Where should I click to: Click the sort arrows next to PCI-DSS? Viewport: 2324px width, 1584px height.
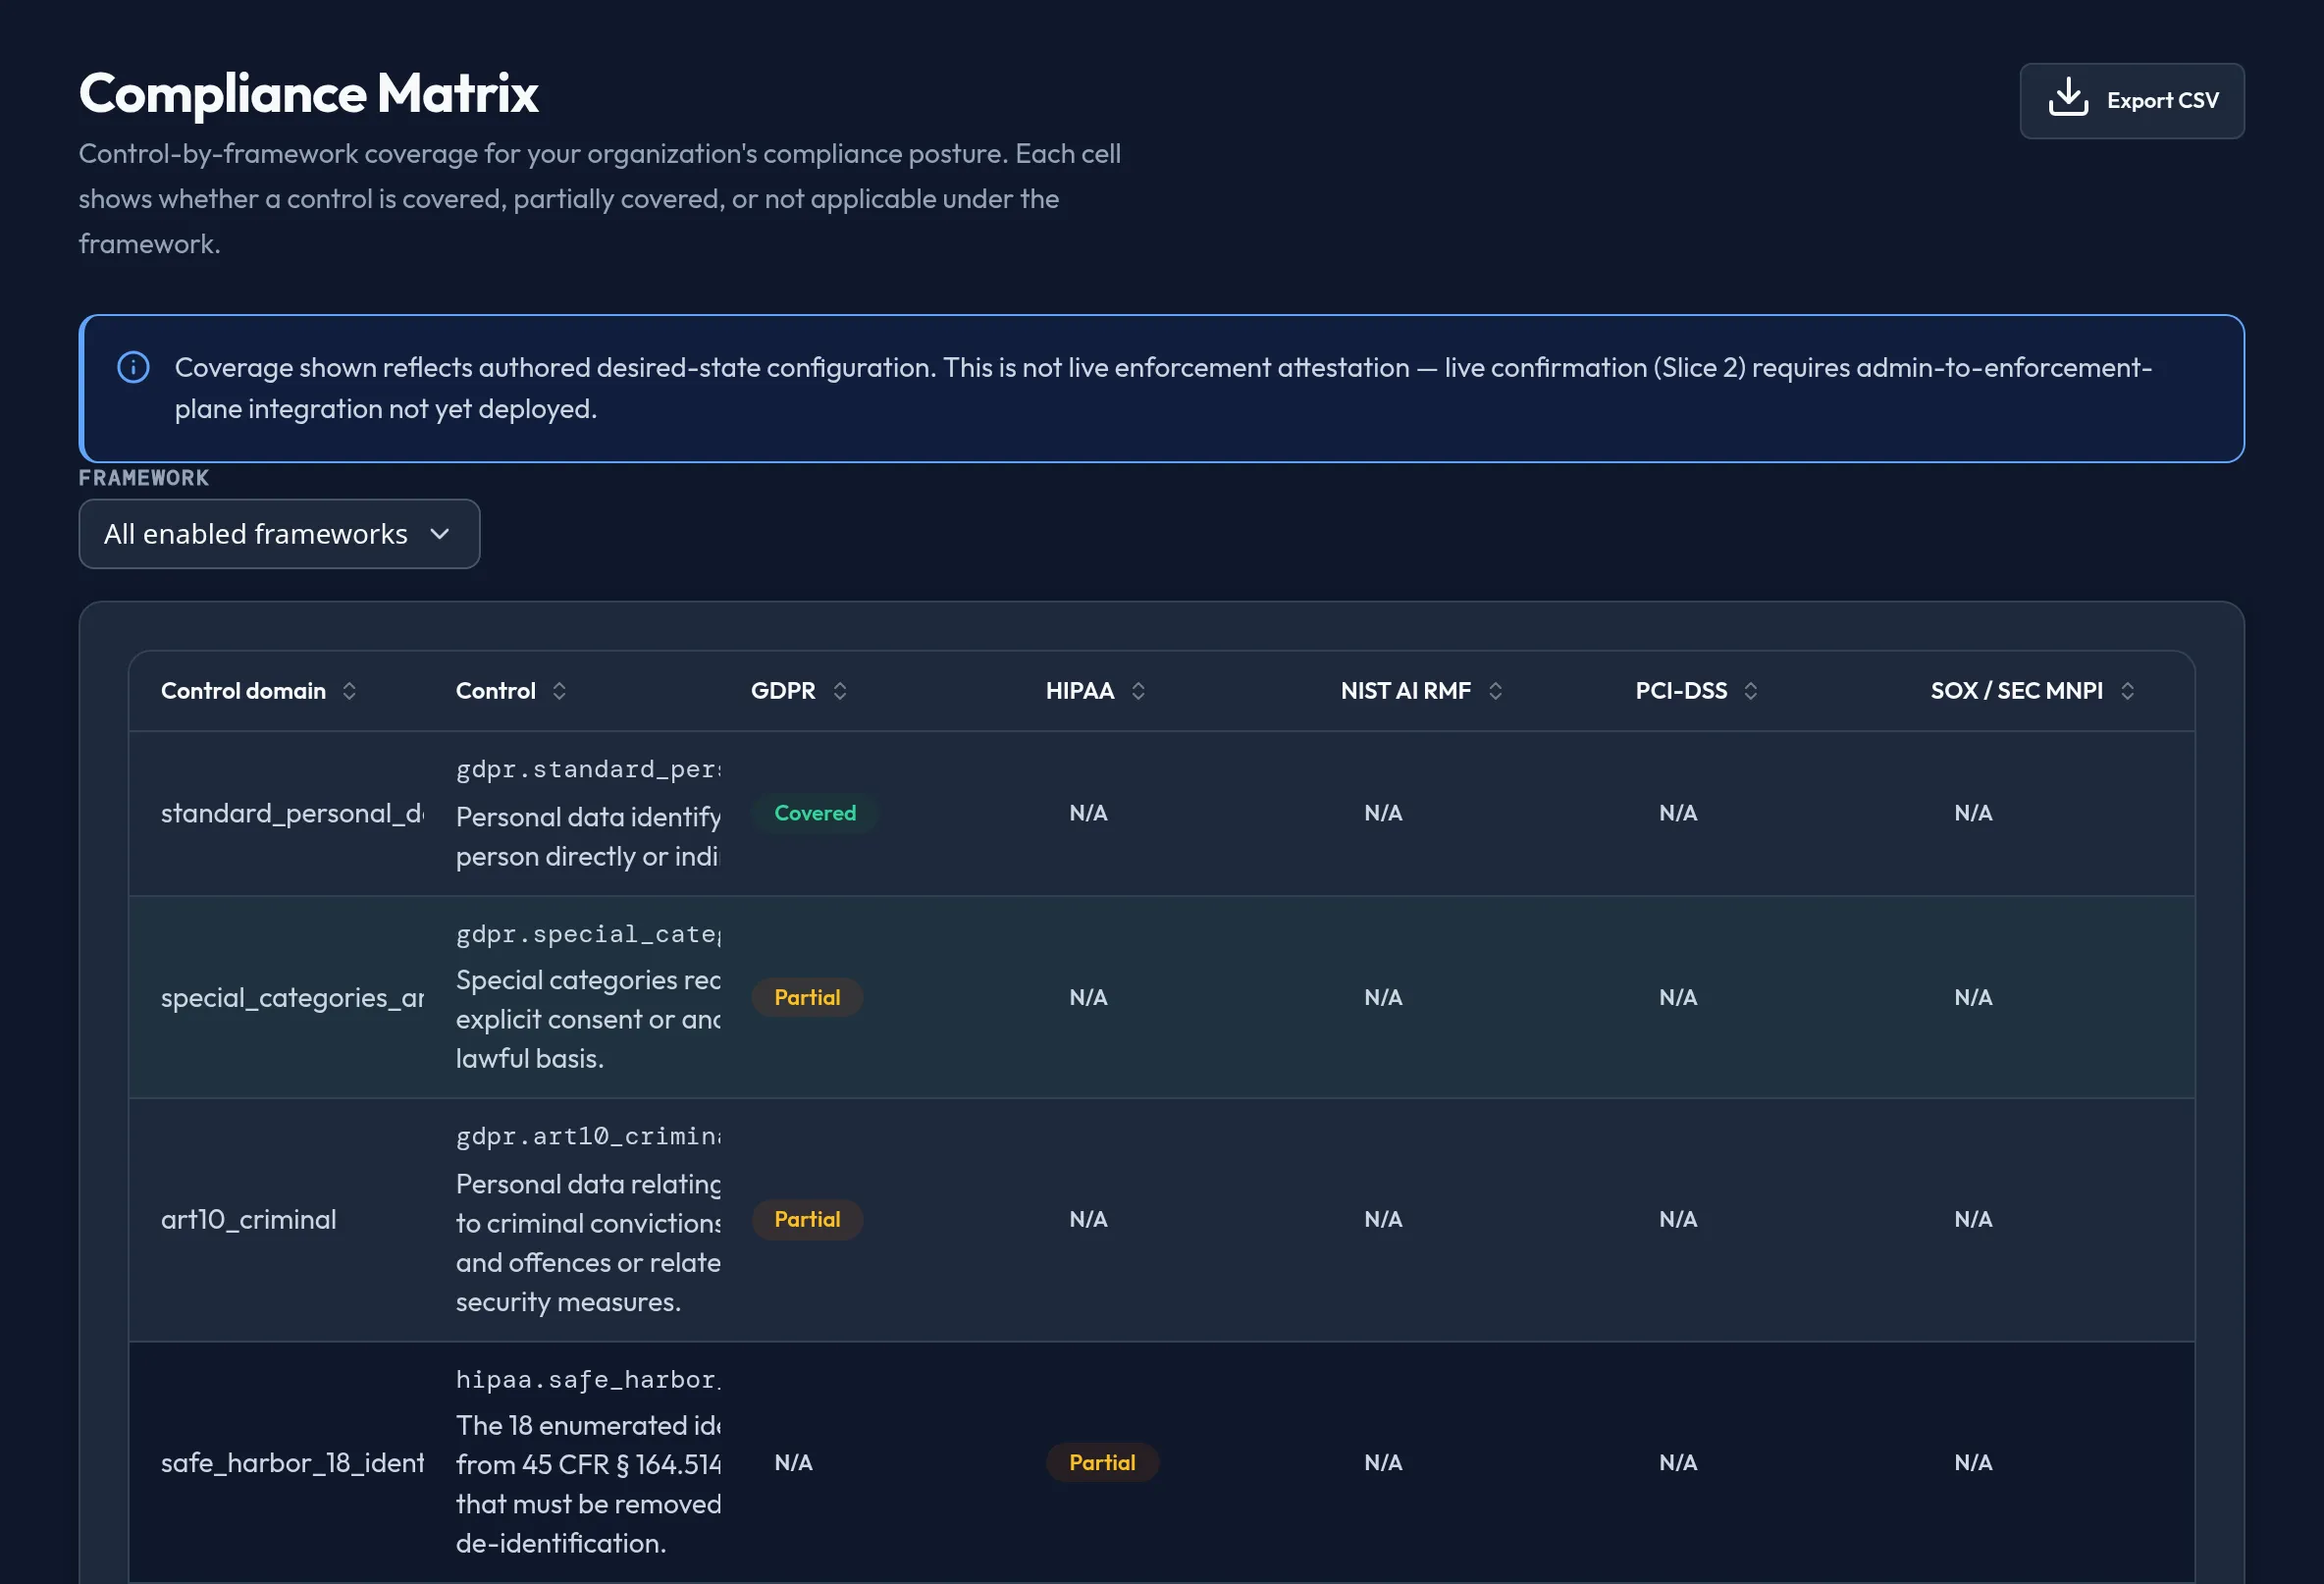[x=1750, y=691]
